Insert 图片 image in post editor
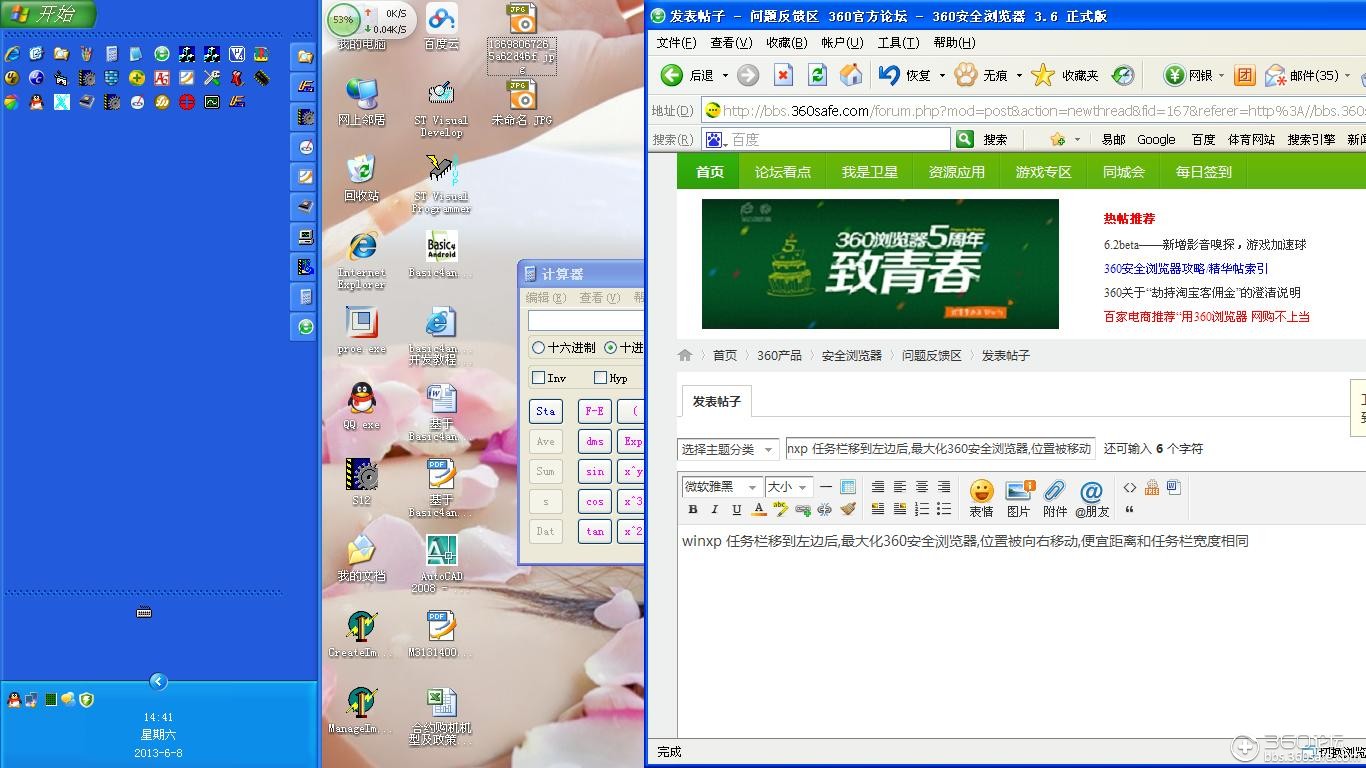Image resolution: width=1366 pixels, height=768 pixels. pyautogui.click(x=1018, y=497)
